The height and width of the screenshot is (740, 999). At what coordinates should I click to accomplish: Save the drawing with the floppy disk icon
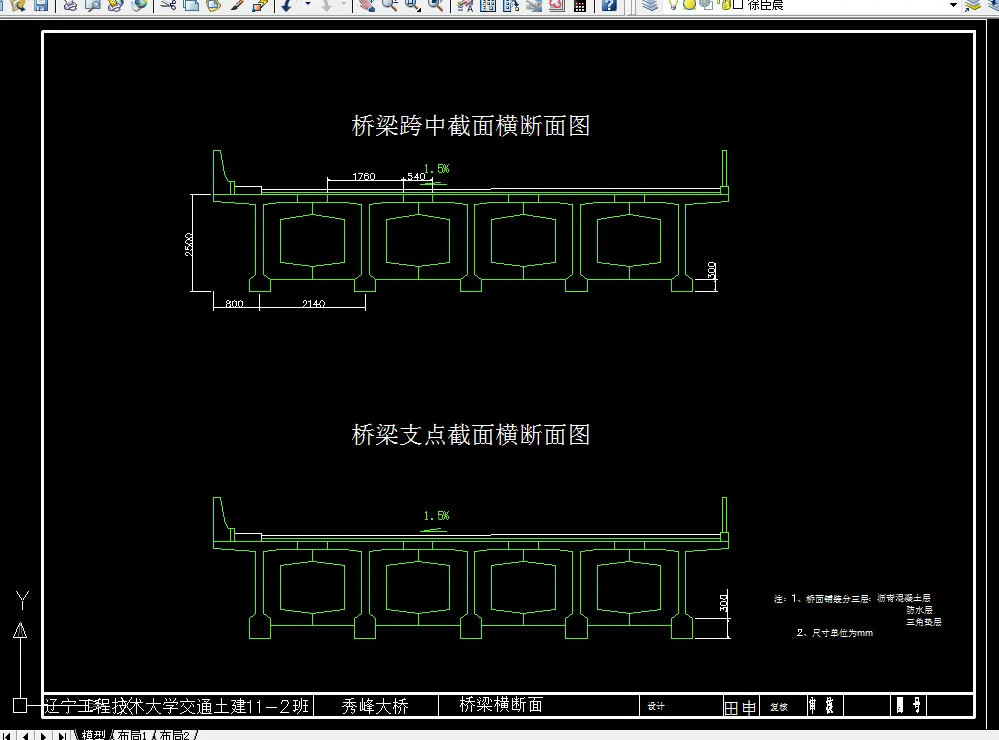tap(40, 5)
